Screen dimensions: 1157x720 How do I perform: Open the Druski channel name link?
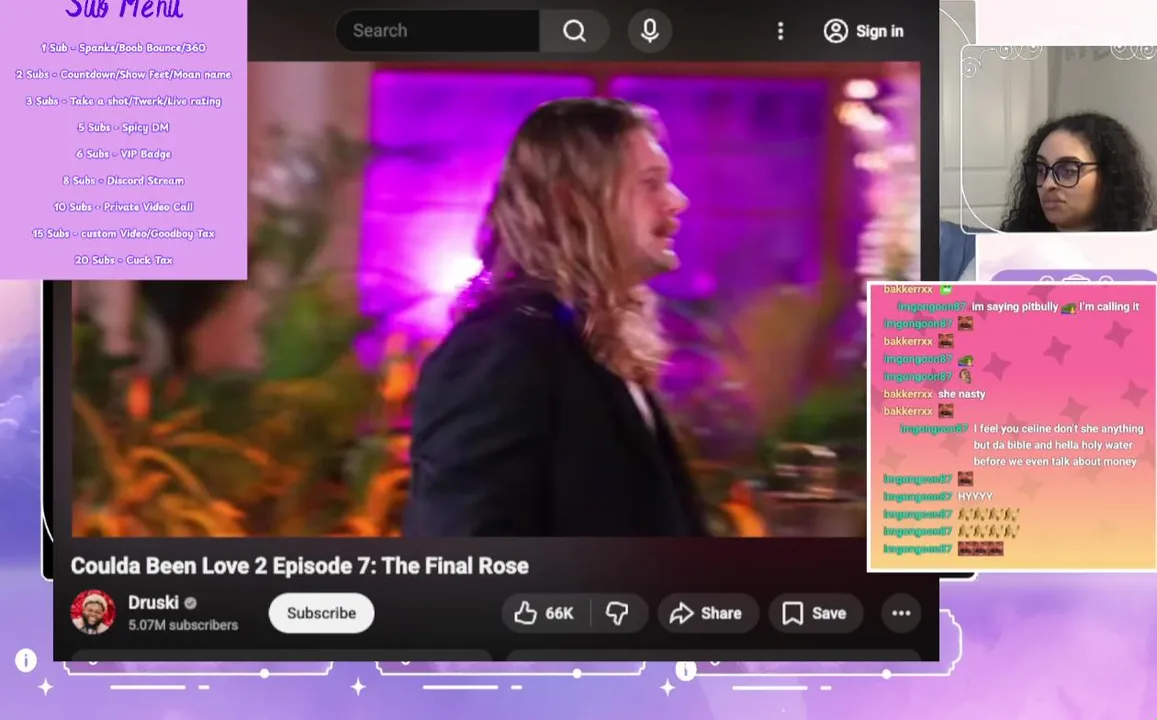(x=153, y=603)
